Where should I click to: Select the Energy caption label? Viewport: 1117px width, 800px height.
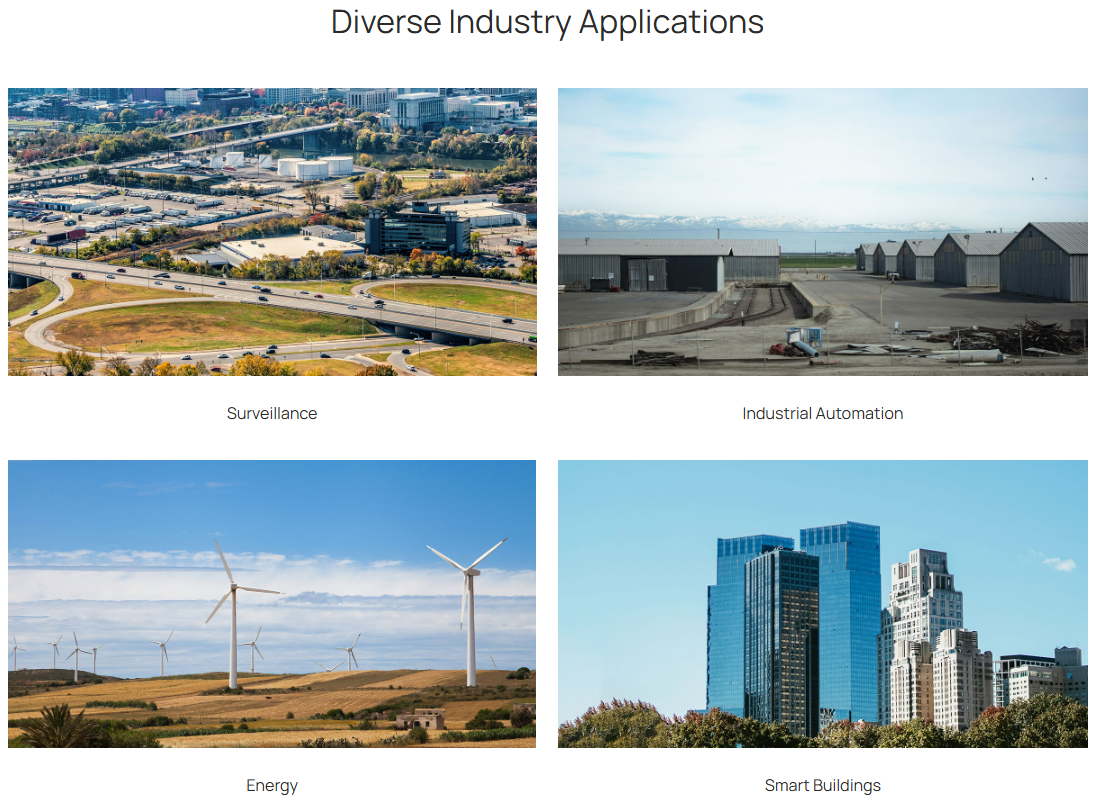pos(272,785)
